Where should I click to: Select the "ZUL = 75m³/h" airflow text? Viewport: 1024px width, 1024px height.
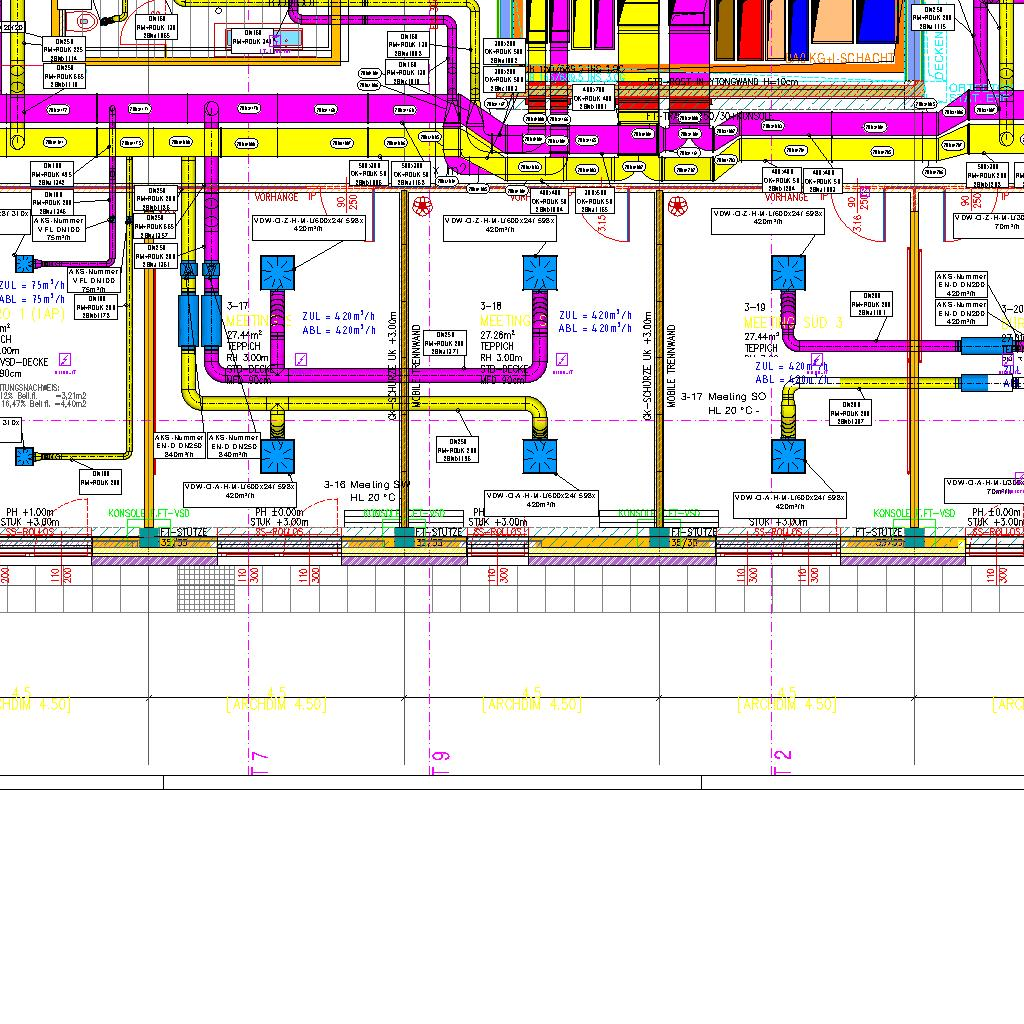pos(32,285)
